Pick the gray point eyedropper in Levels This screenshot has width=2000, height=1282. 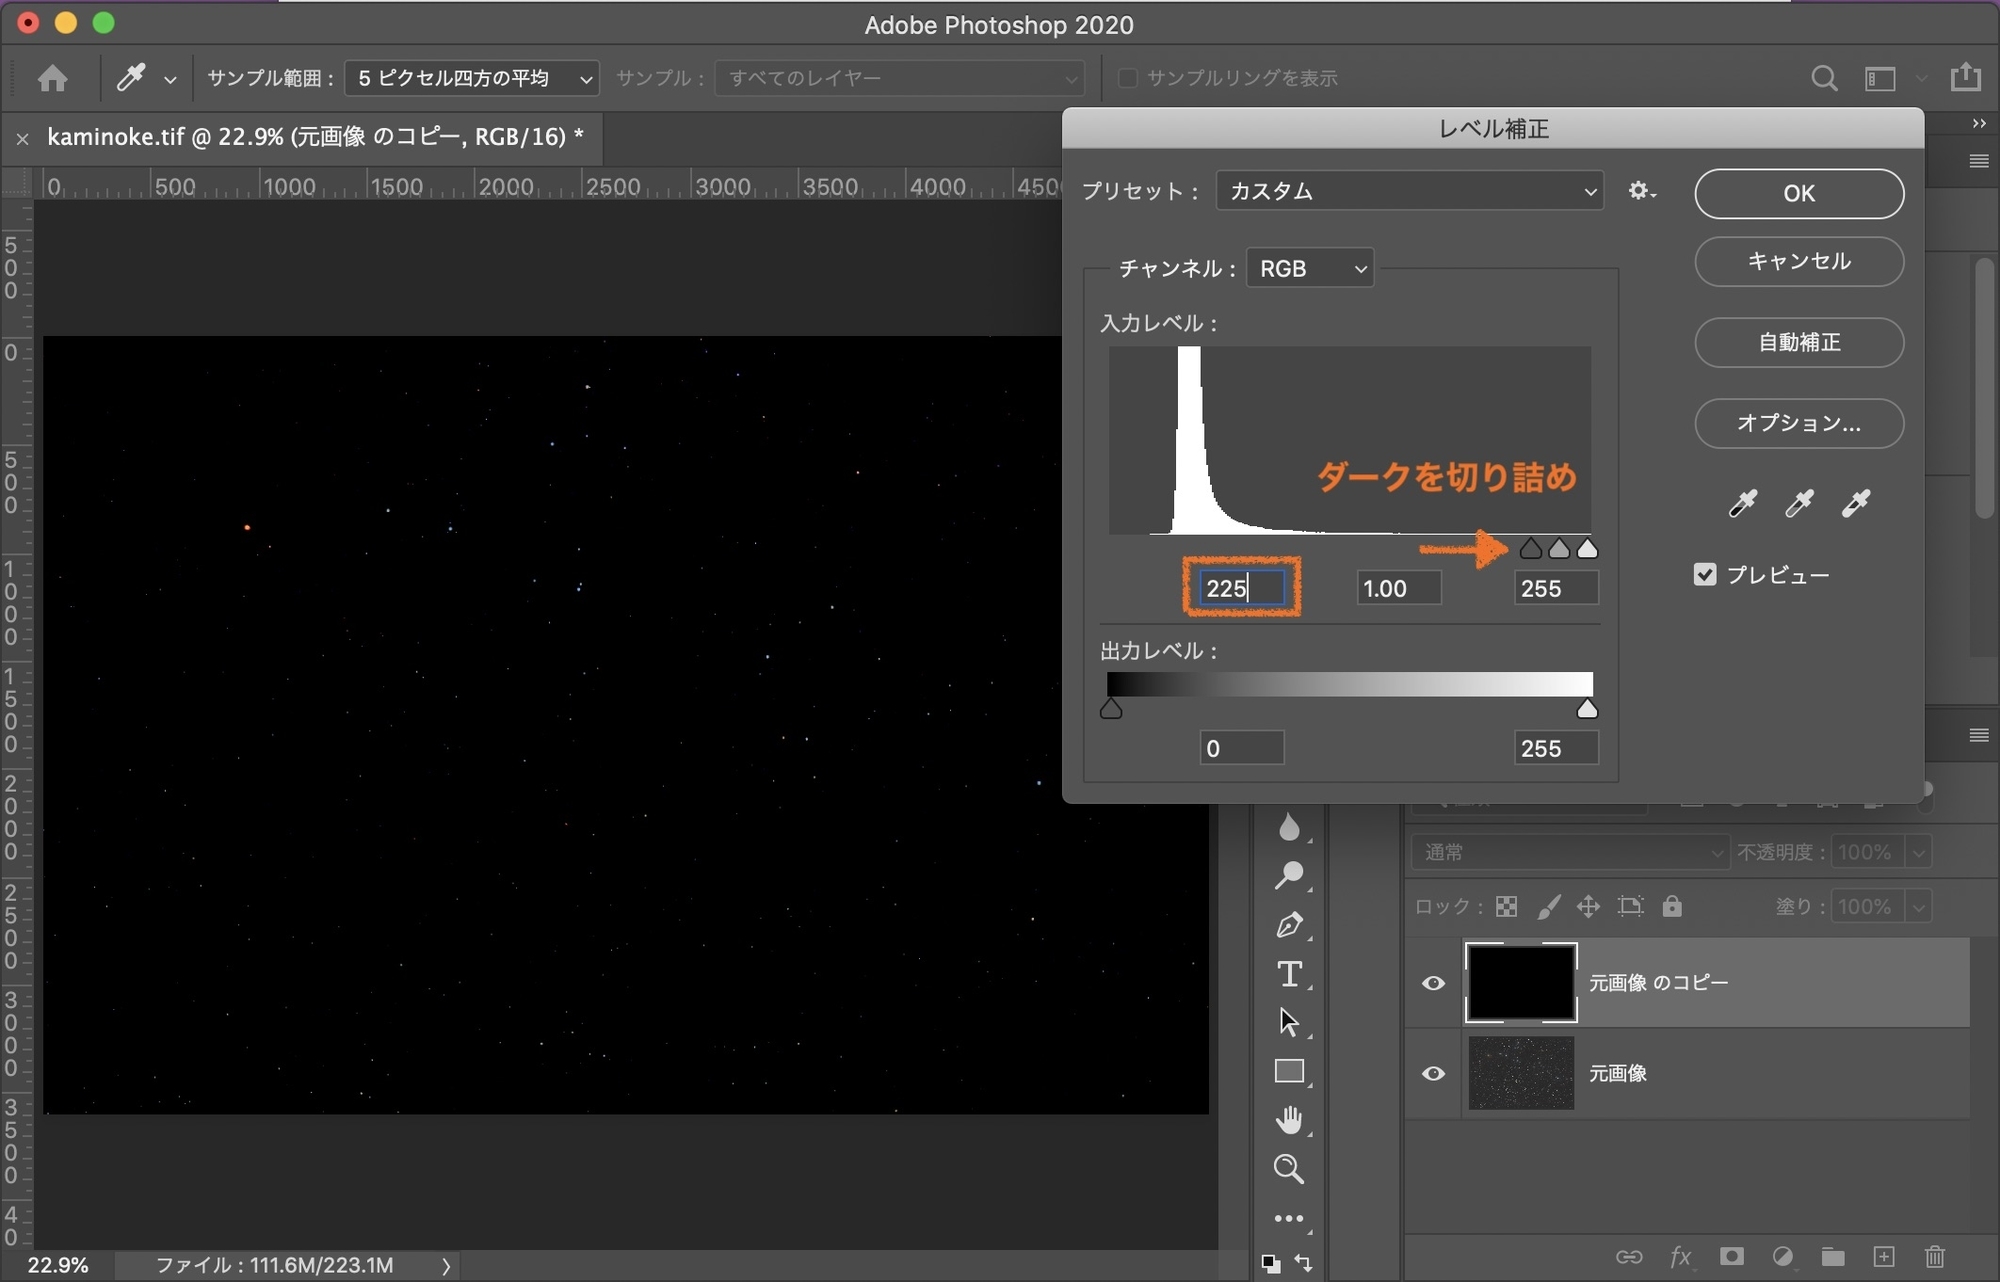(1799, 503)
